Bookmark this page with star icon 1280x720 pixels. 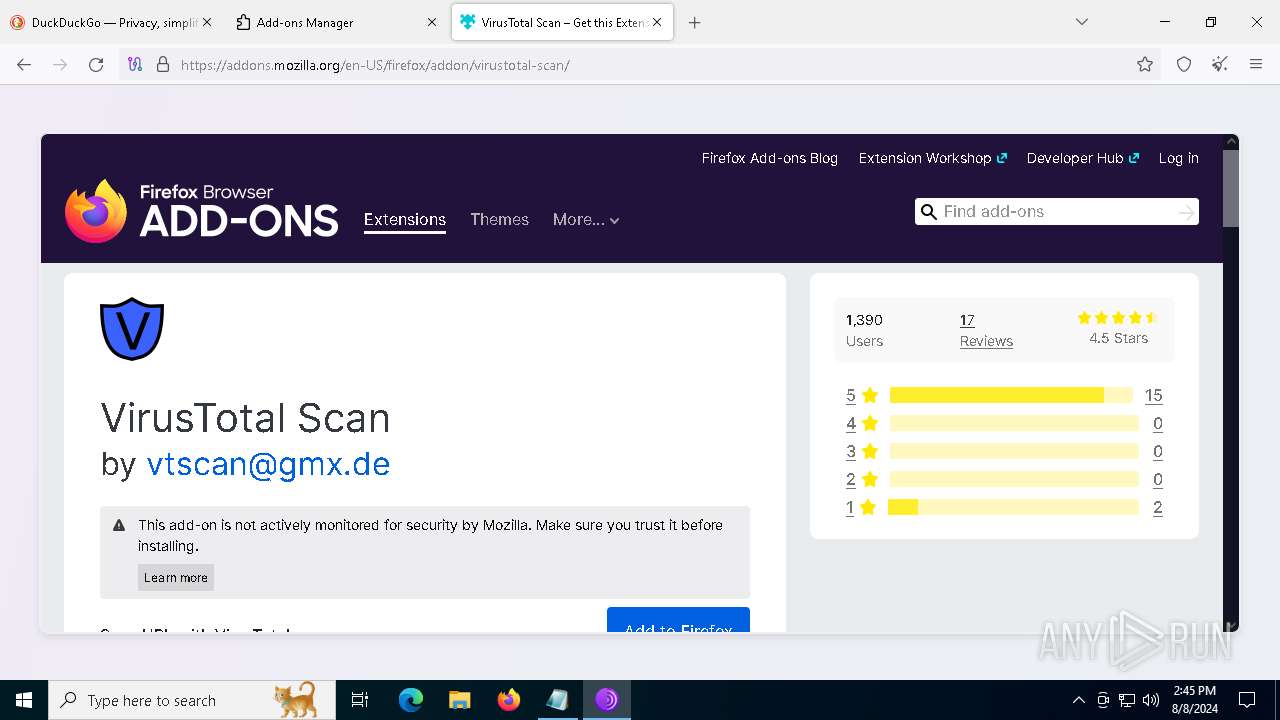click(1145, 65)
